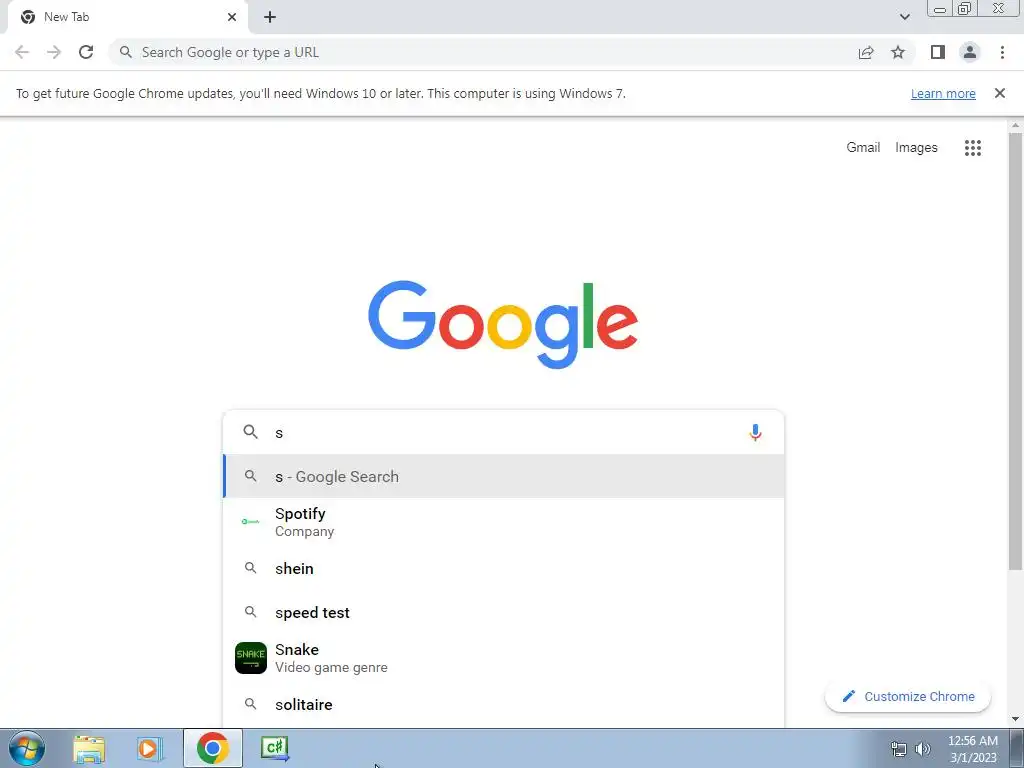Select the New Tab tab
Viewport: 1024px width, 768px height.
pyautogui.click(x=127, y=17)
